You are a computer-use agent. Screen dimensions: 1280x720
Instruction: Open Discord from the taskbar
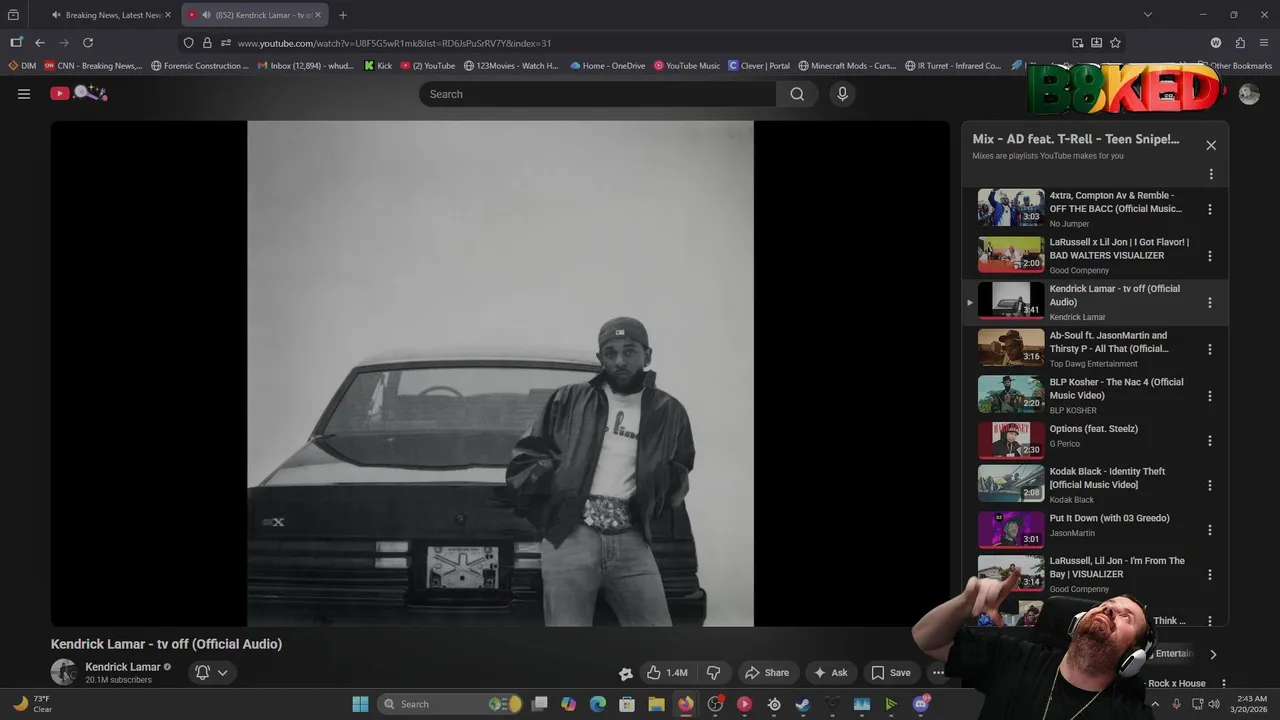point(921,704)
